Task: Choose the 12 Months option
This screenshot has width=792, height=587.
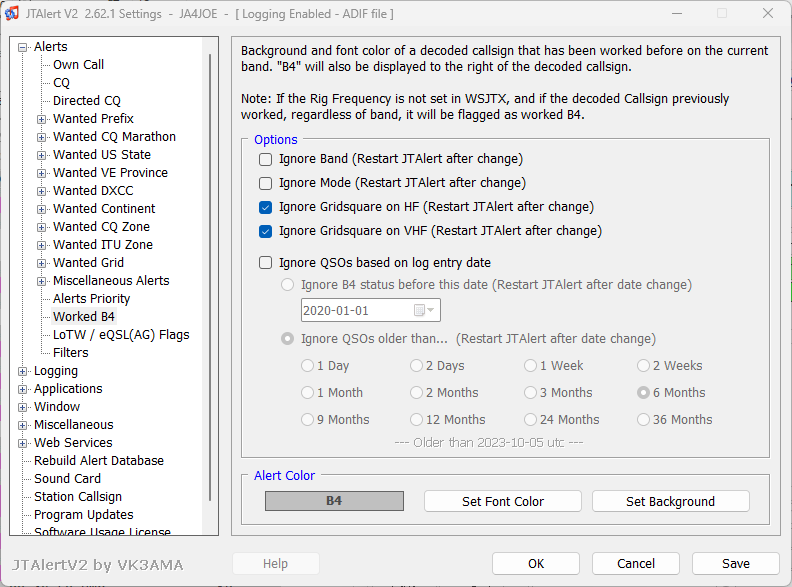Action: point(416,419)
